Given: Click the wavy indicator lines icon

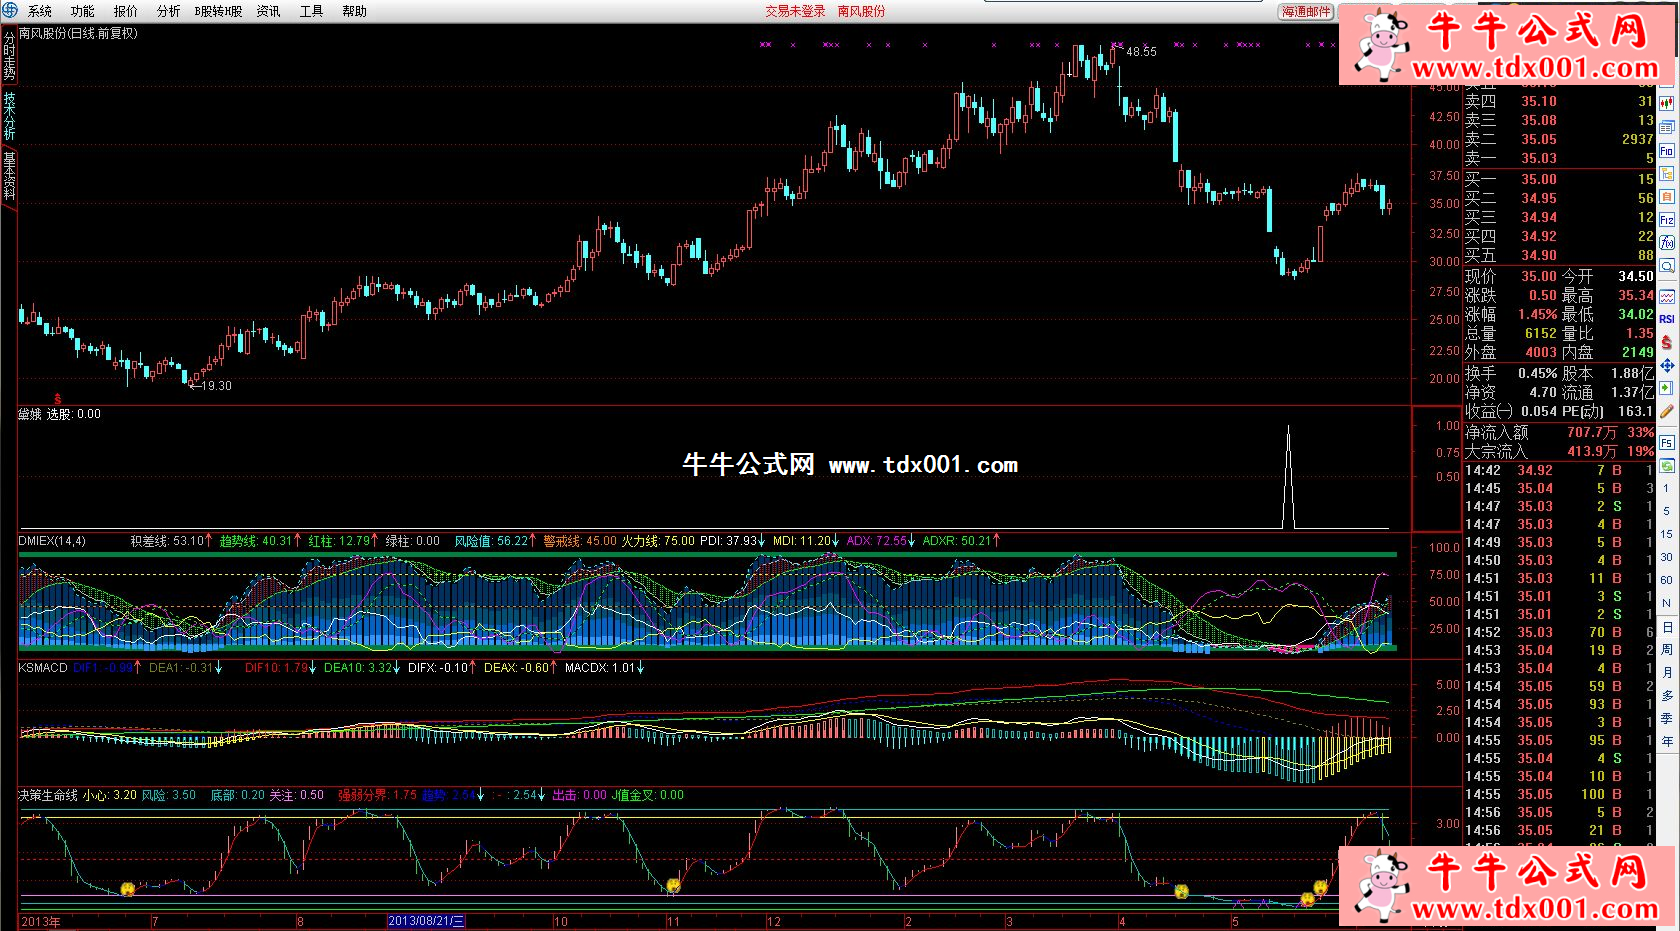Looking at the screenshot, I should pyautogui.click(x=1667, y=297).
